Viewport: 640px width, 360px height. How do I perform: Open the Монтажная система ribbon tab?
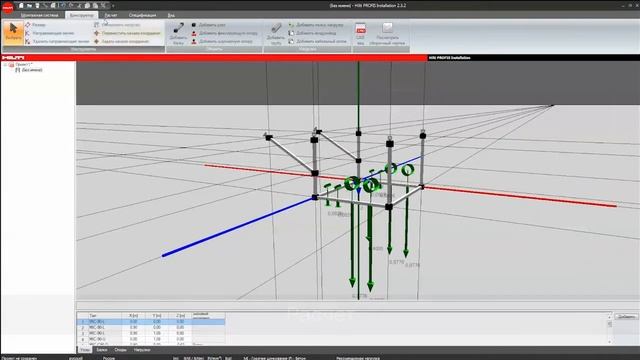pos(40,15)
